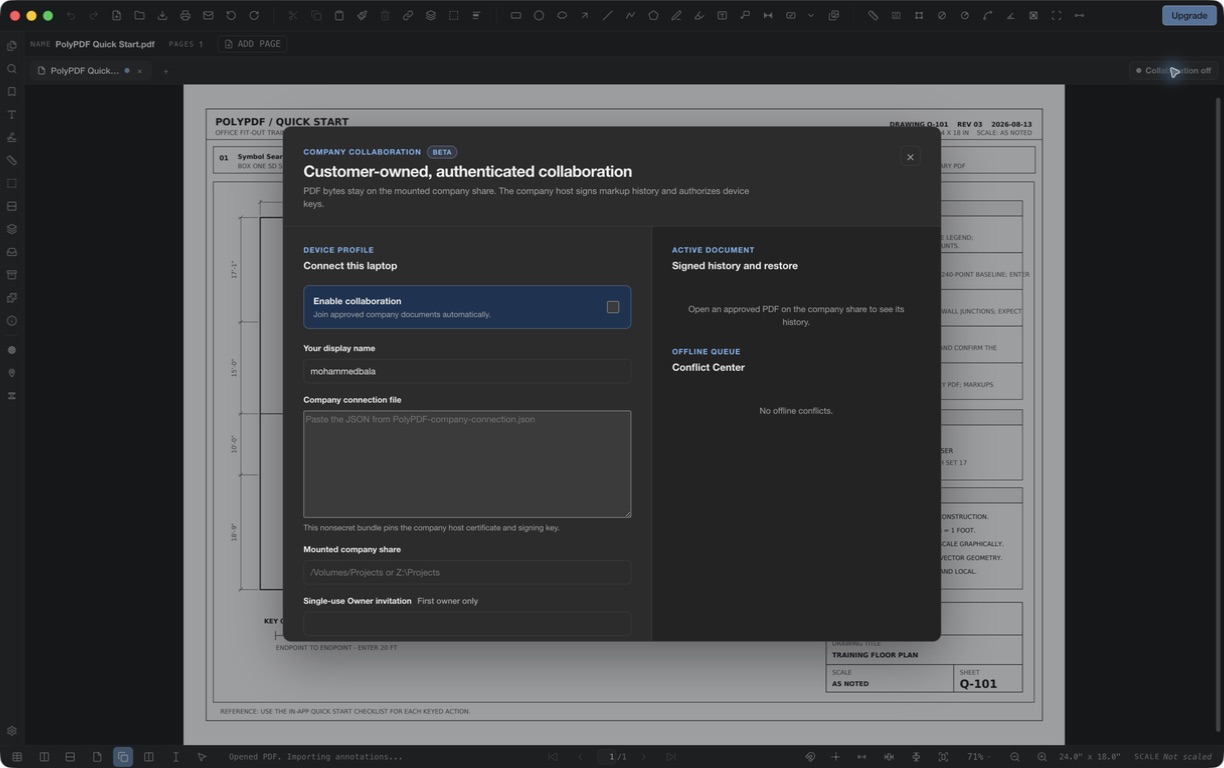
Task: Open settings gear in left sidebar
Action: point(12,731)
